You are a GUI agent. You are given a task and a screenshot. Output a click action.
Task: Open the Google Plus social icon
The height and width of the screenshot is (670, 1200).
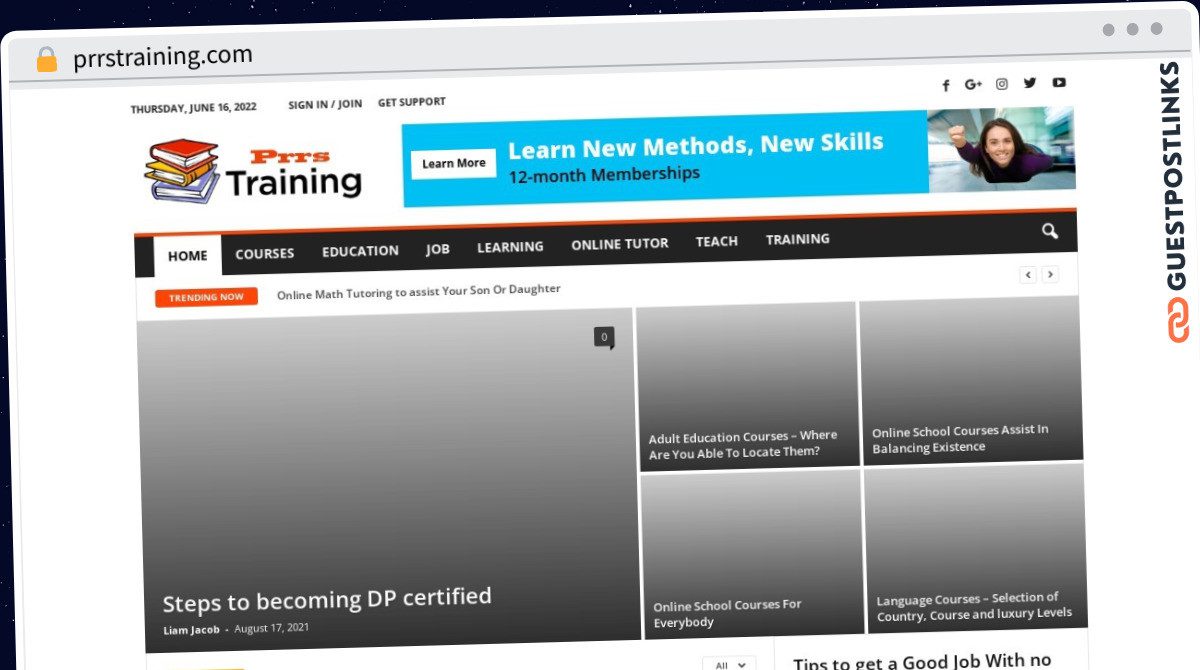point(973,85)
